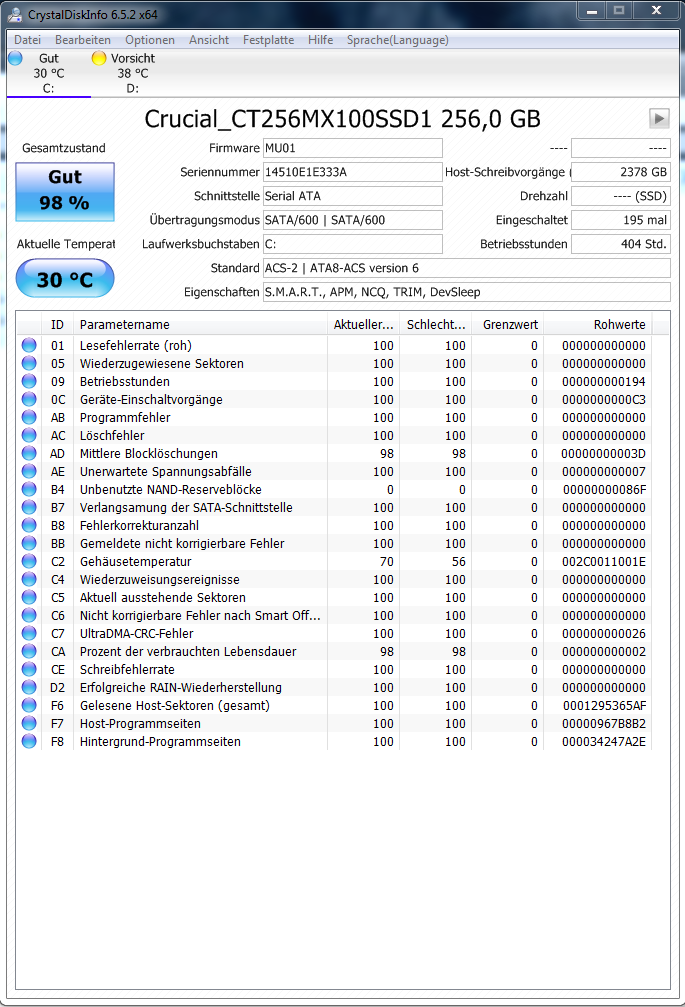Click status circle for Erfolgreiche RAIN-Wiederherstellung
Image resolution: width=685 pixels, height=1007 pixels.
(29, 687)
